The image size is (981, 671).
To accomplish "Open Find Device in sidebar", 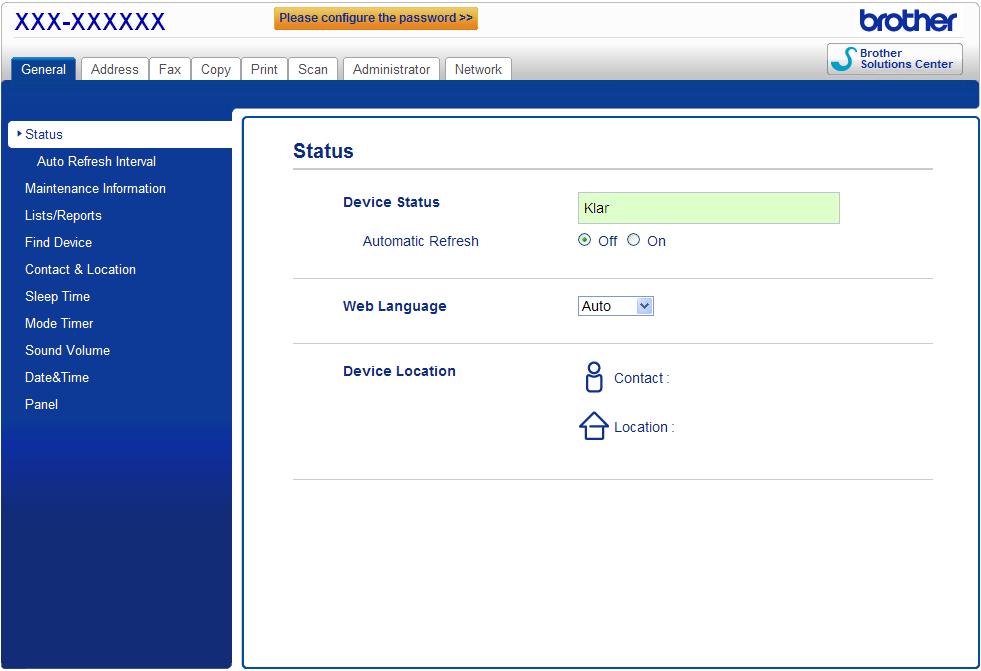I will point(58,242).
